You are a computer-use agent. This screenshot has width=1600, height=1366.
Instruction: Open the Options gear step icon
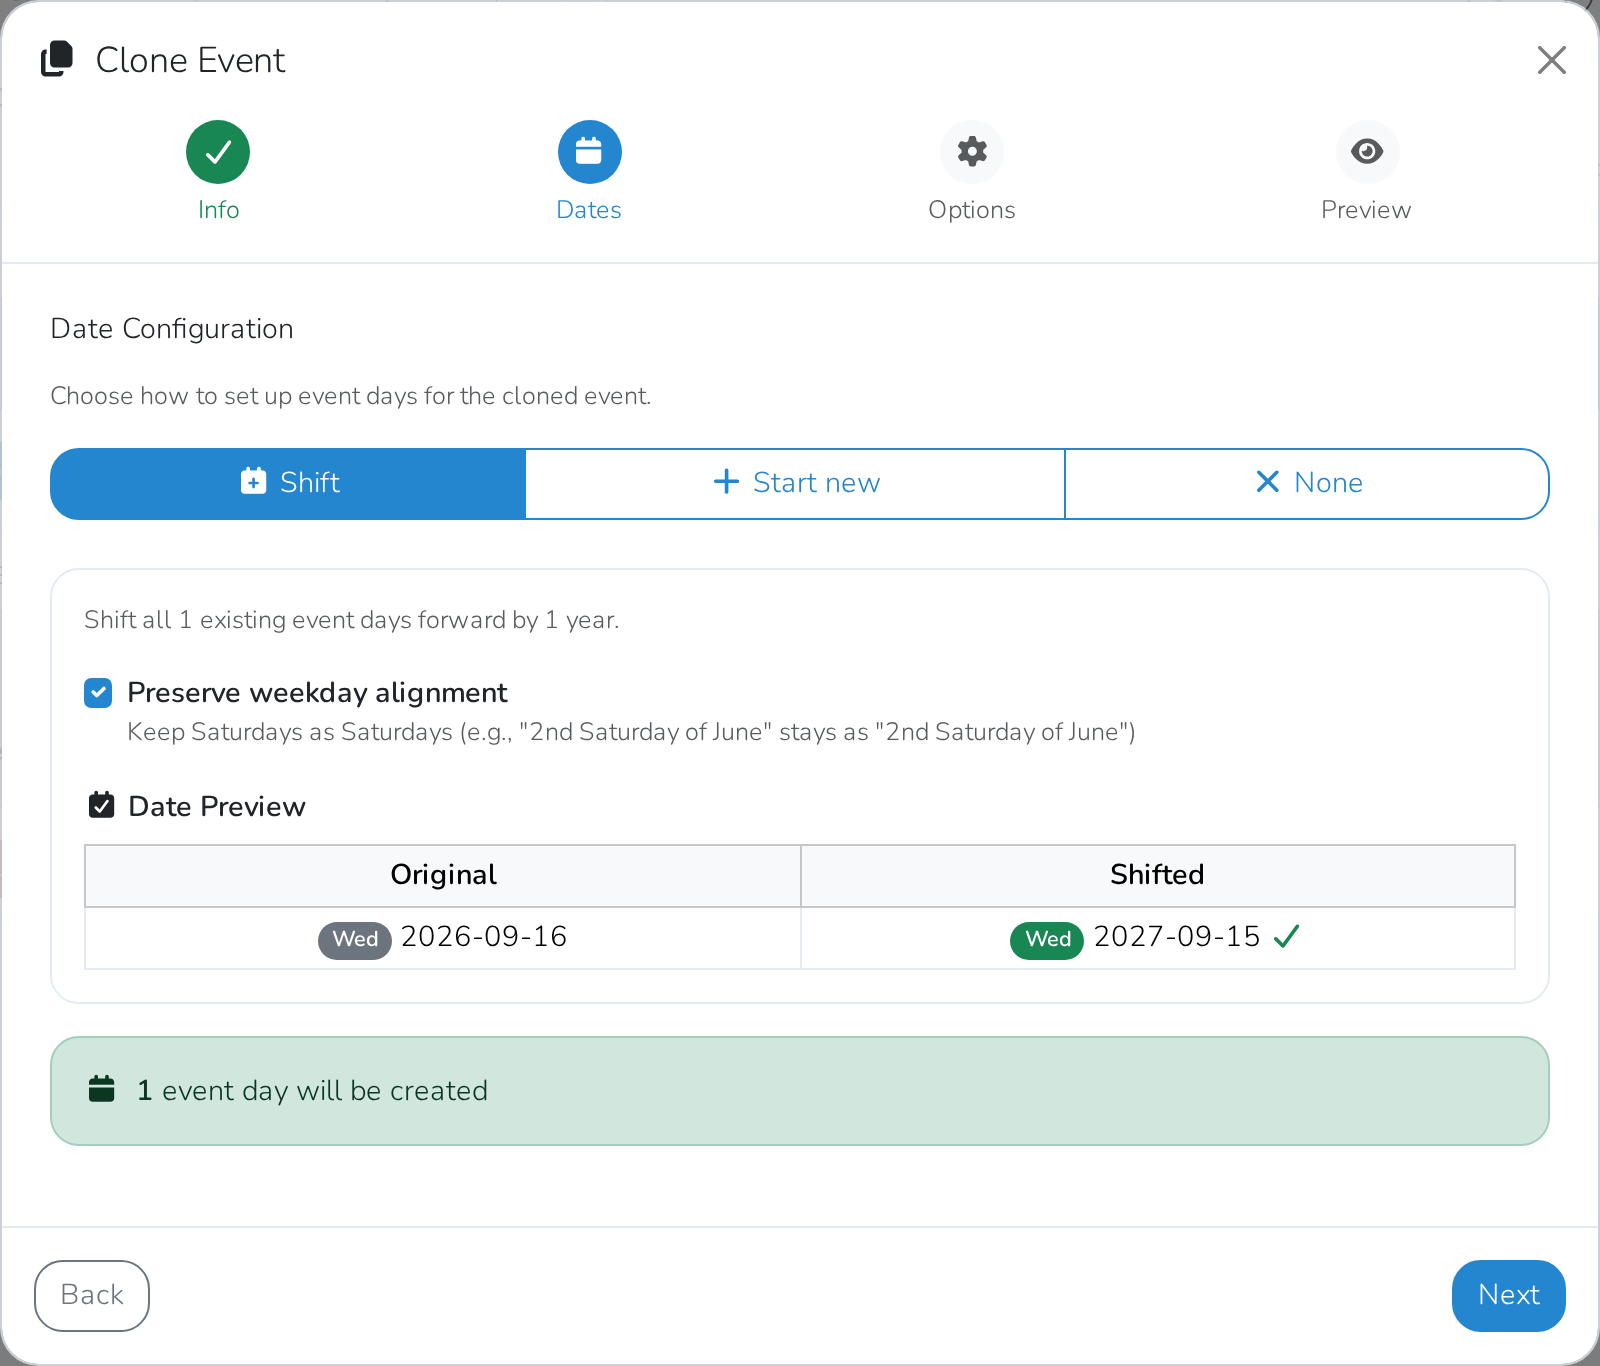coord(972,152)
